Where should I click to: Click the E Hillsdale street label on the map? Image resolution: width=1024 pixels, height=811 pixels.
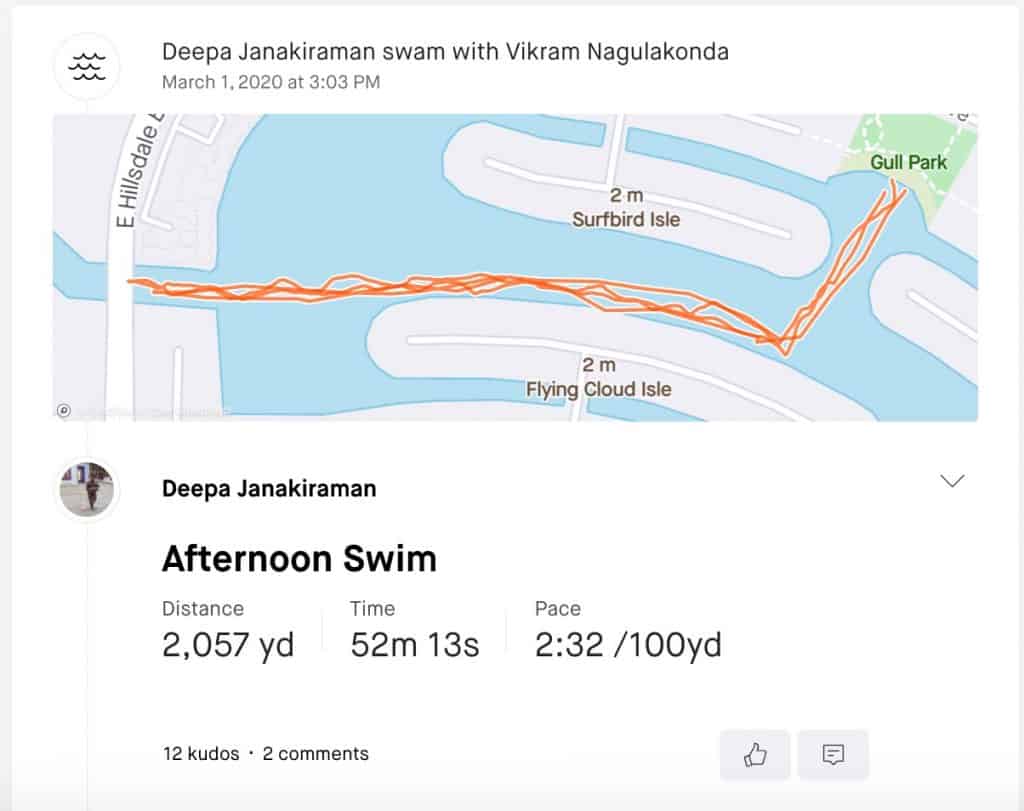point(126,178)
